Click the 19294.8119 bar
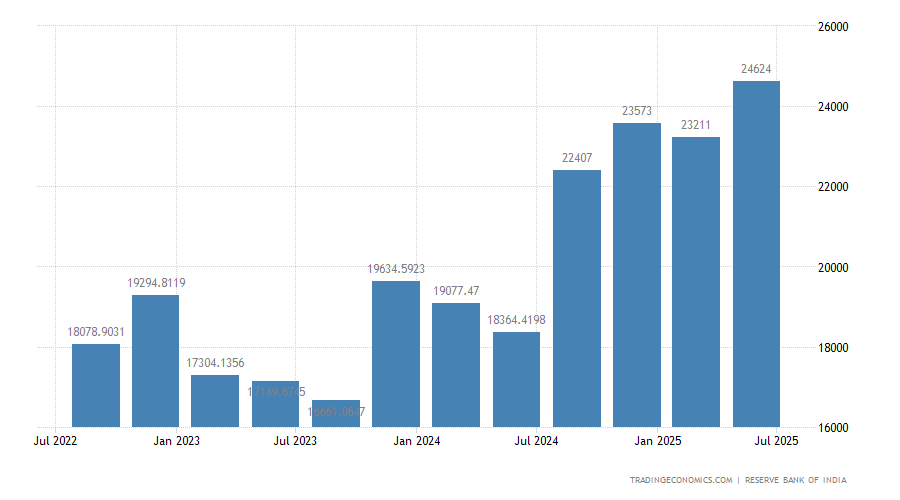Viewport: 900px width, 500px height. [155, 361]
